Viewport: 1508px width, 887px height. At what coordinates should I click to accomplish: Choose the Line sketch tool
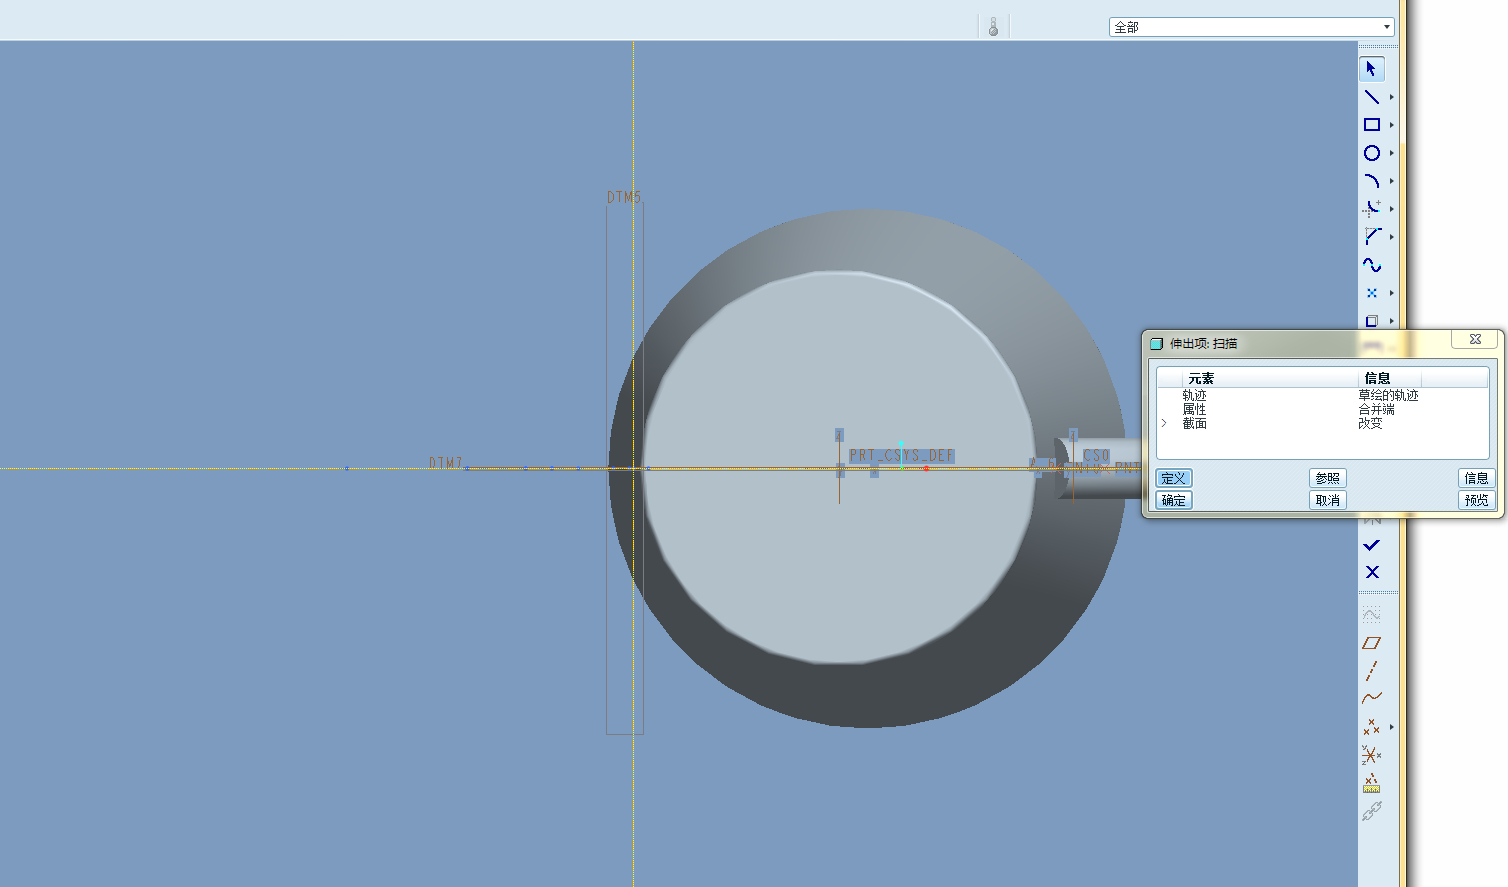point(1371,97)
